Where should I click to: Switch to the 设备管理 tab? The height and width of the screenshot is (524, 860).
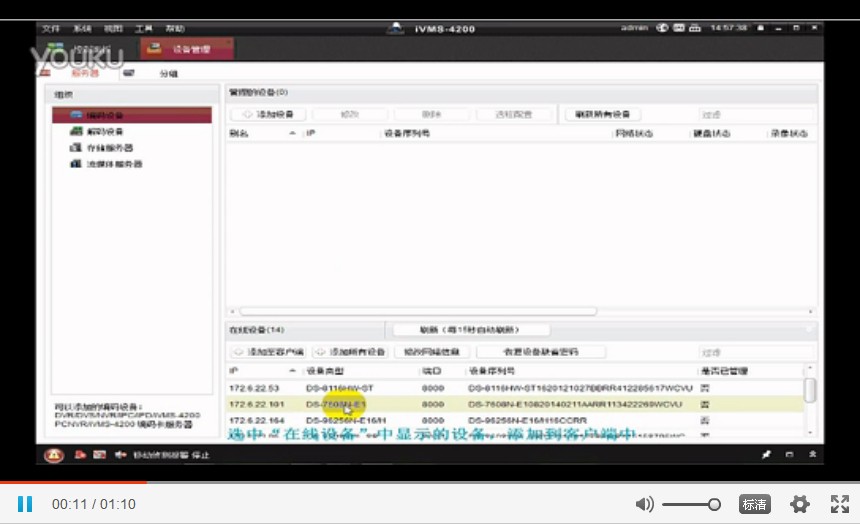point(186,49)
